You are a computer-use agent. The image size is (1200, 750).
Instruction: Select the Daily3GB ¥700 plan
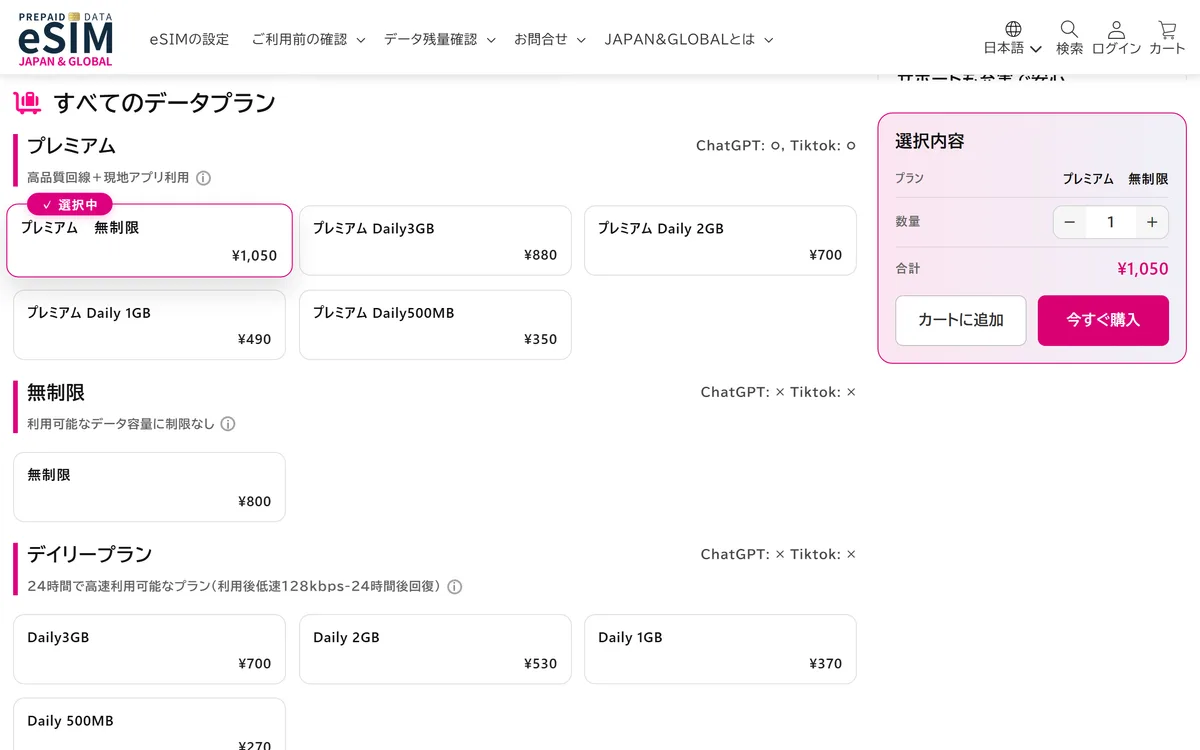point(149,649)
